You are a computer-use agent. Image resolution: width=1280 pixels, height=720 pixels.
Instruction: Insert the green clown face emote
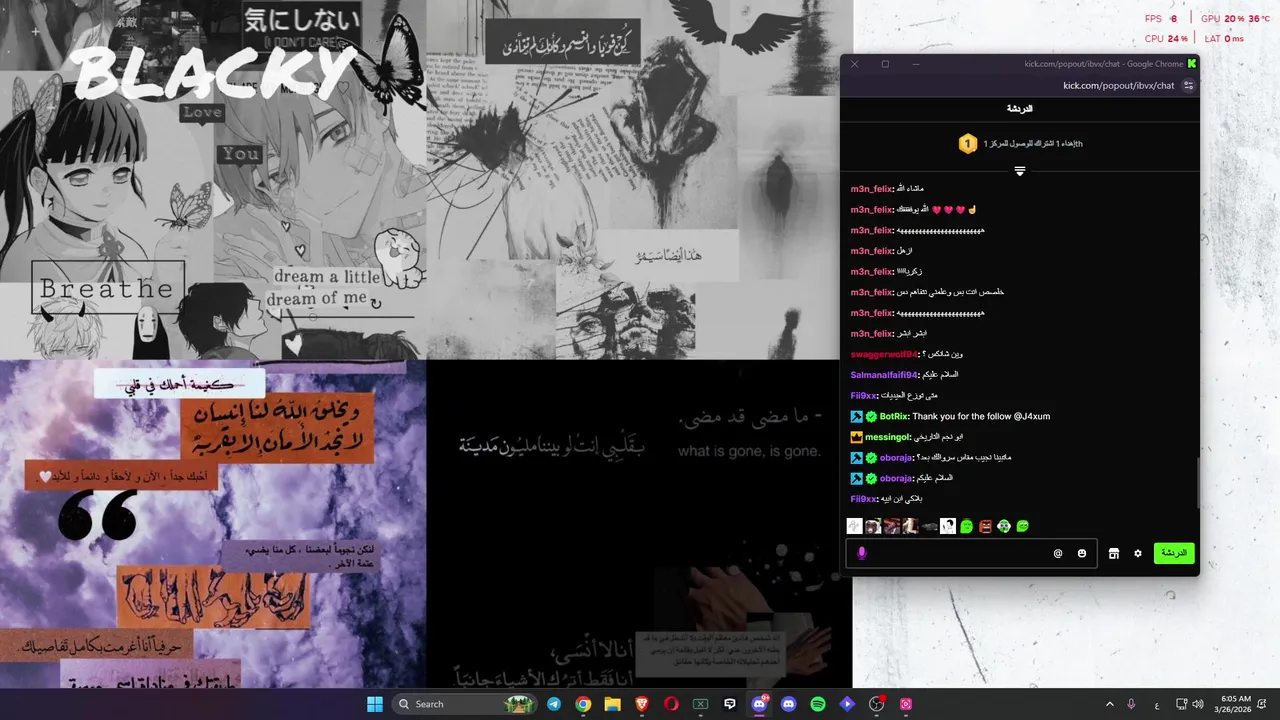click(x=1004, y=526)
